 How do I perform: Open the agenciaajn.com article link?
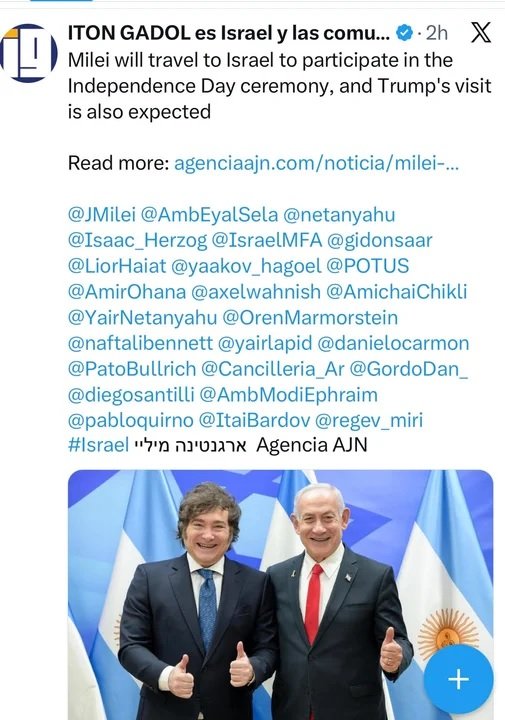(316, 163)
